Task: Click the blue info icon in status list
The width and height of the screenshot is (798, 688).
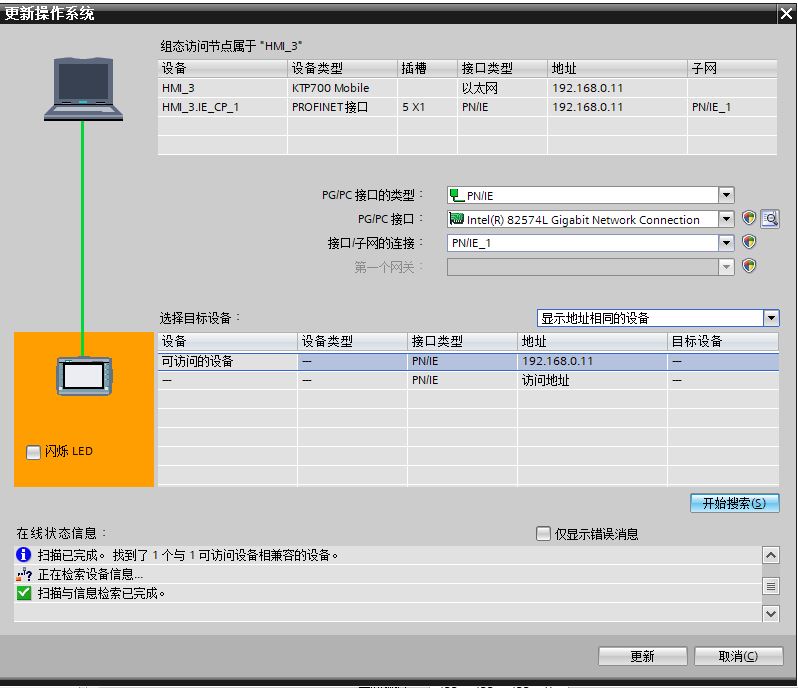Action: [x=23, y=554]
